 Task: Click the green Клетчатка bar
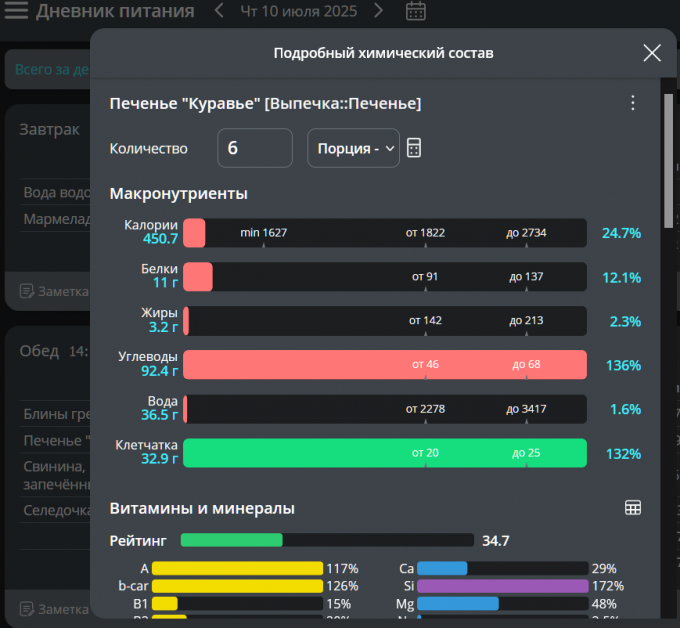[x=385, y=453]
